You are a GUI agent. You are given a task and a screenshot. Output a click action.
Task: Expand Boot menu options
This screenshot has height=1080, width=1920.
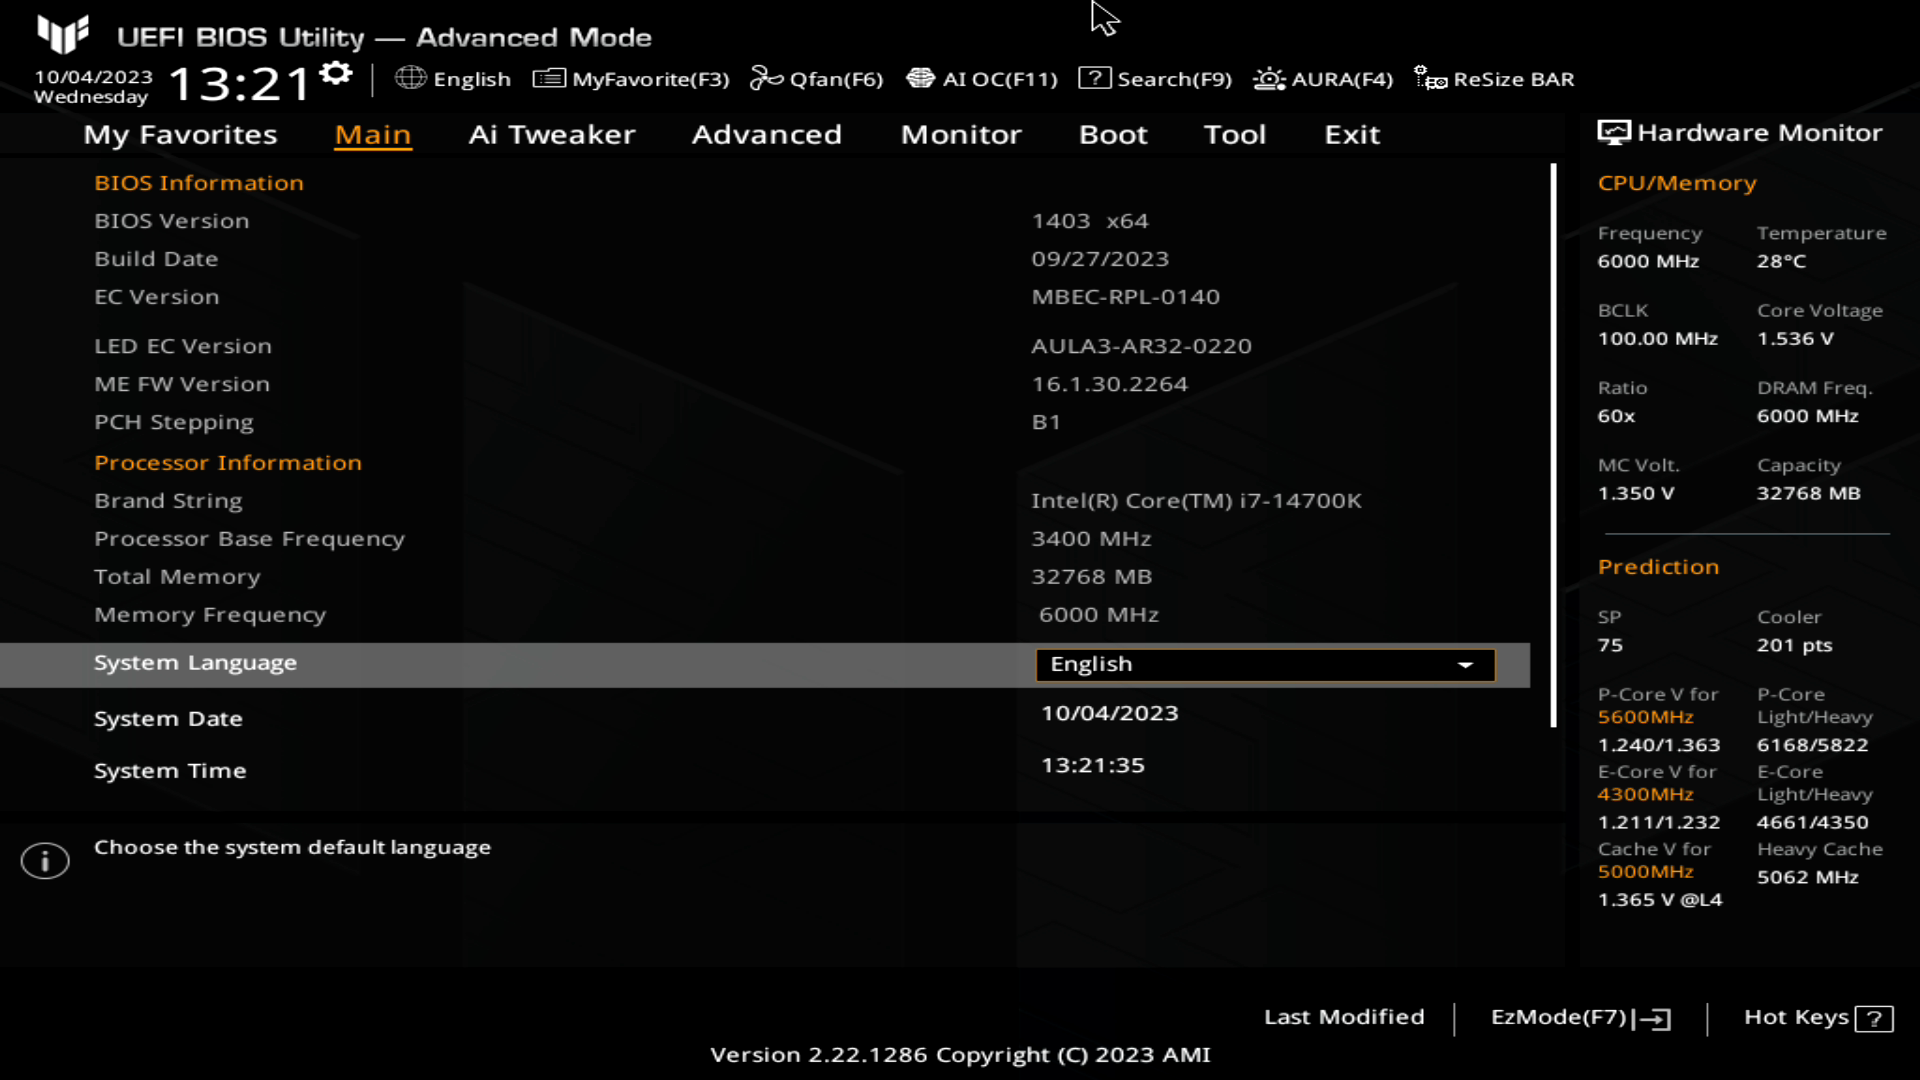pos(1113,132)
